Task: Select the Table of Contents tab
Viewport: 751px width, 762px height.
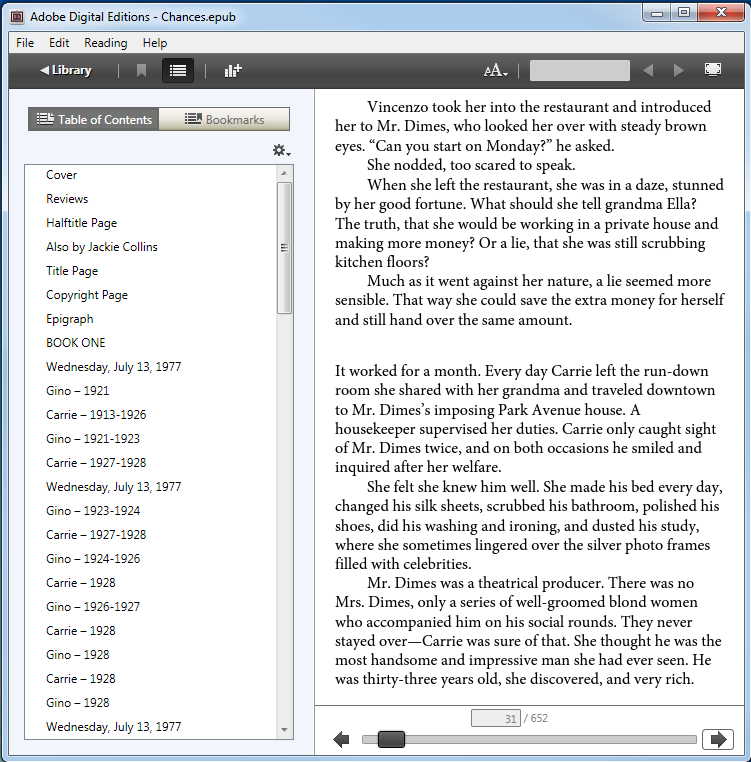Action: click(x=94, y=120)
